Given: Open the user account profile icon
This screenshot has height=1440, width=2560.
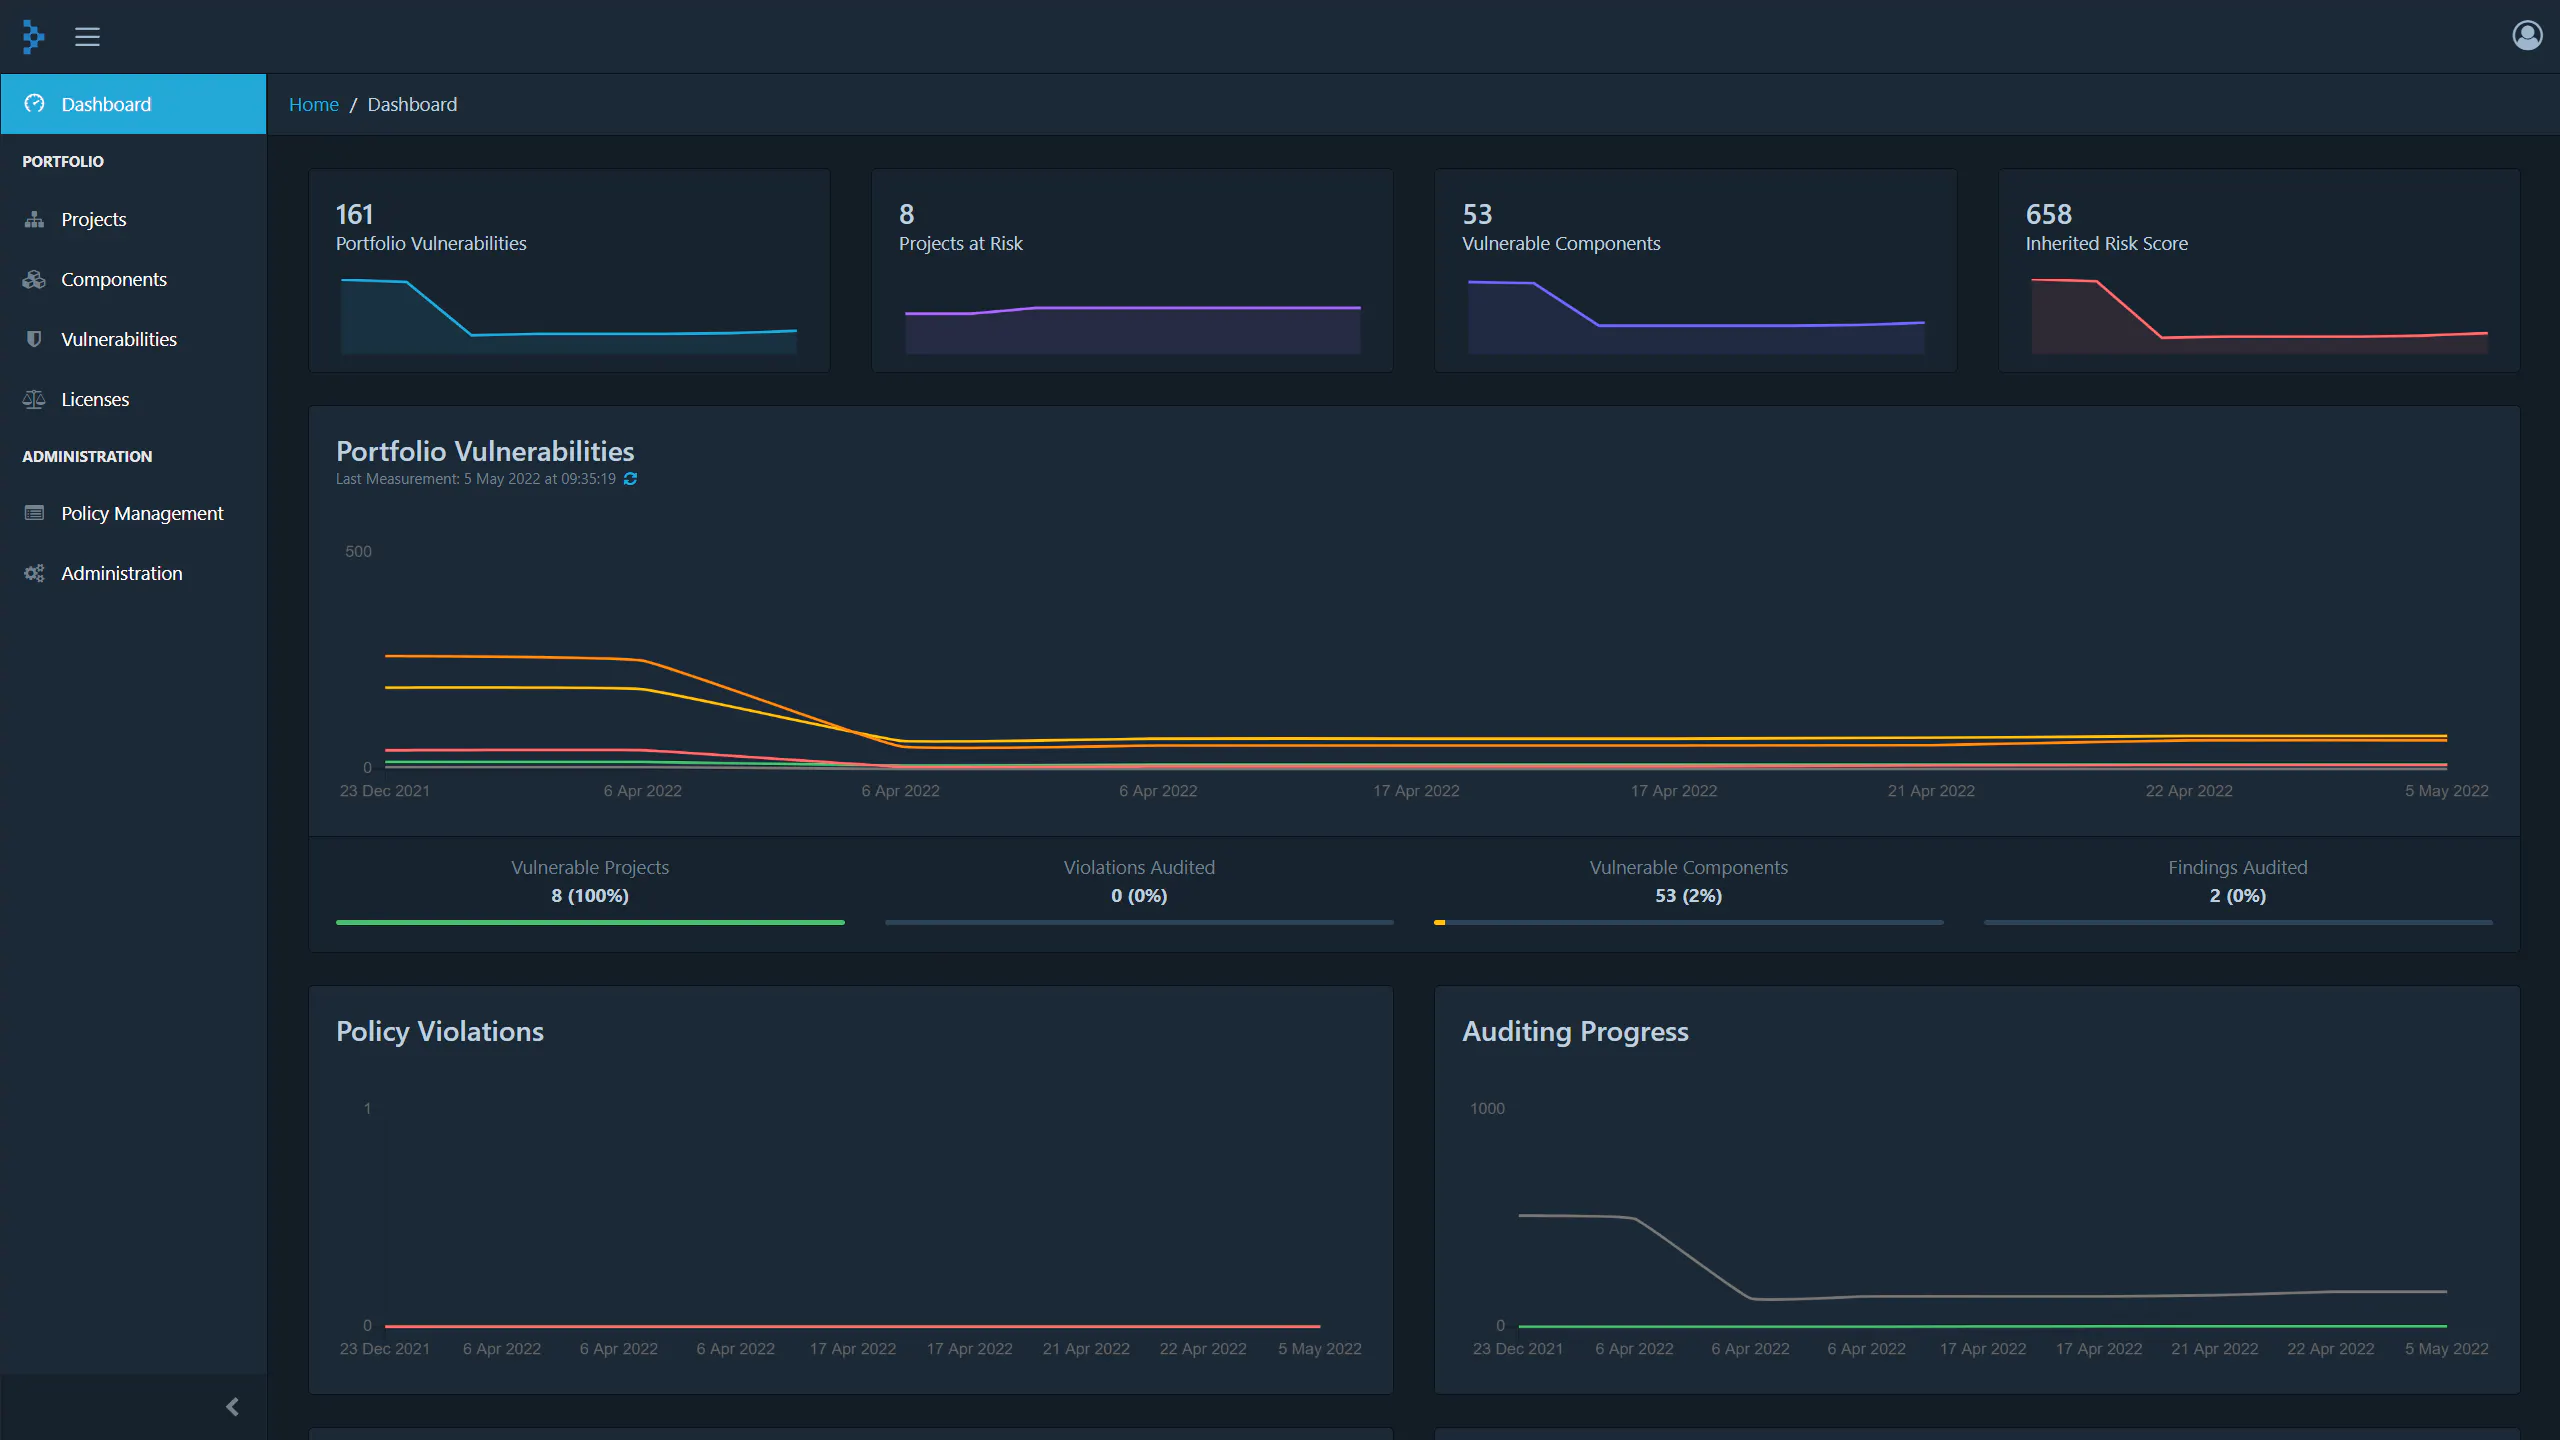Looking at the screenshot, I should [x=2527, y=36].
